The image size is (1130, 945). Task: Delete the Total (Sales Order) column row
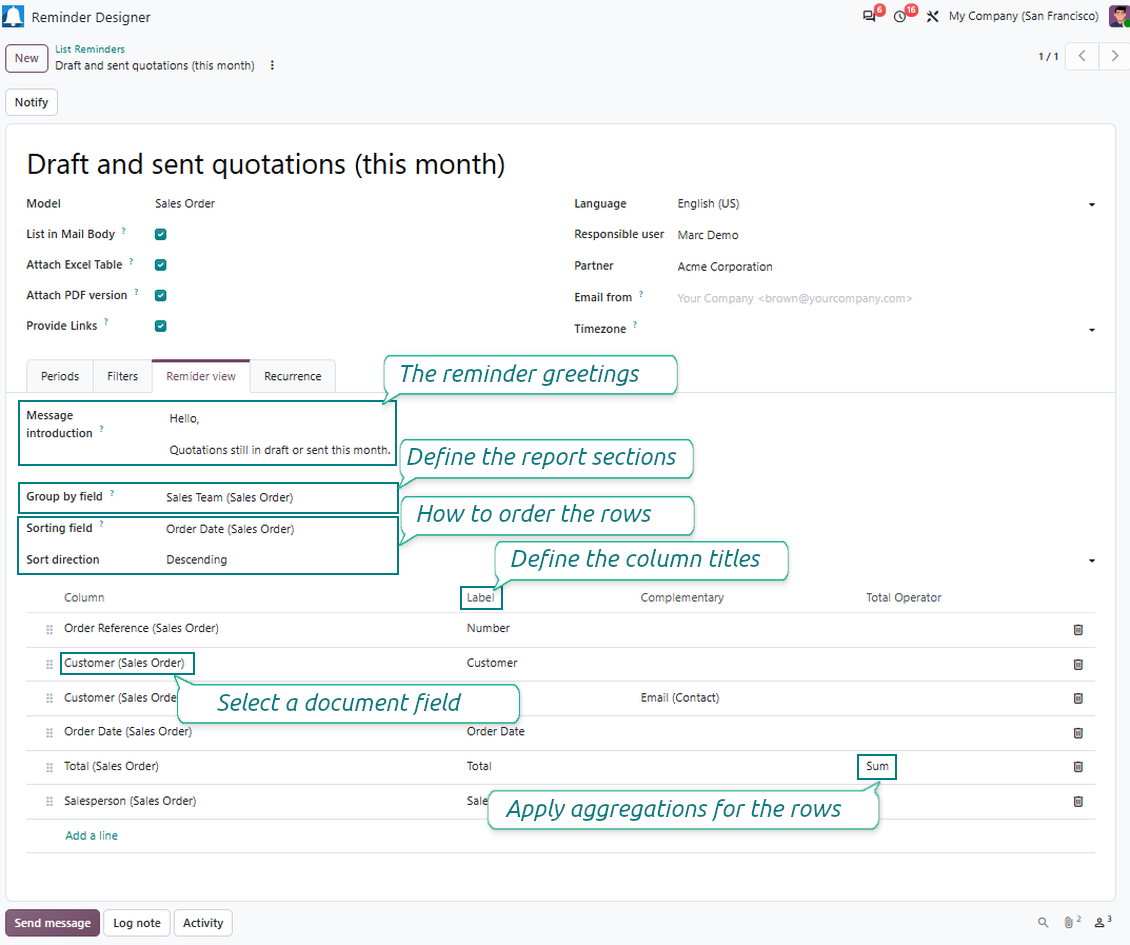pyautogui.click(x=1078, y=766)
